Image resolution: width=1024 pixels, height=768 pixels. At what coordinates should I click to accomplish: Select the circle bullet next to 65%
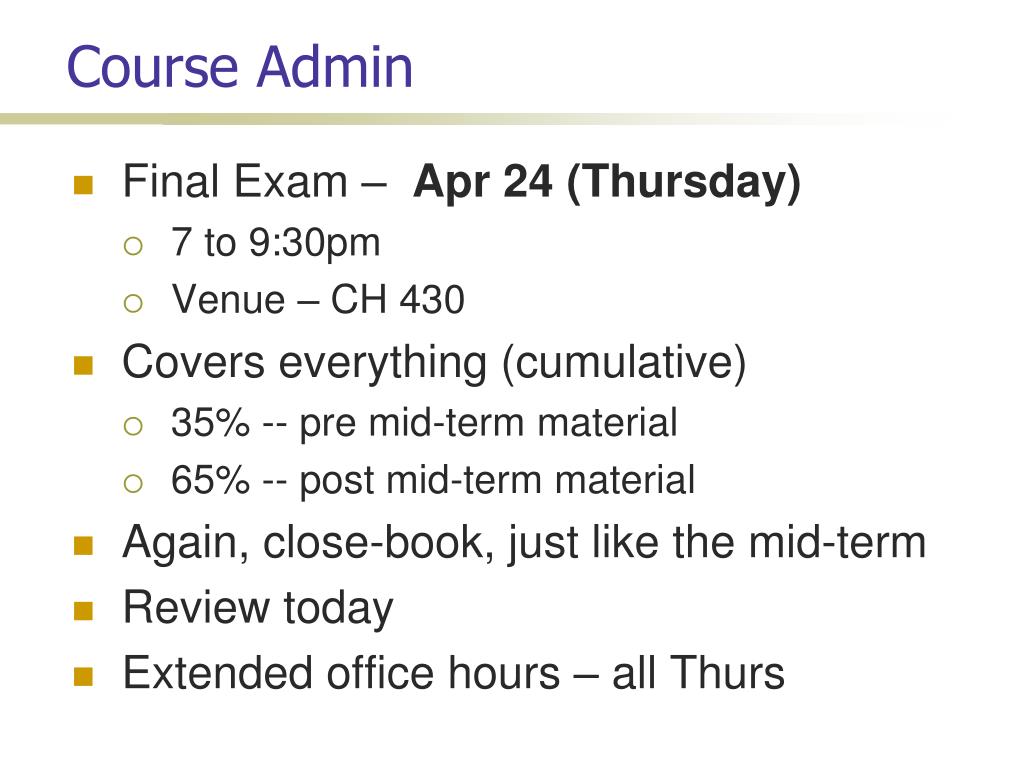coord(133,483)
